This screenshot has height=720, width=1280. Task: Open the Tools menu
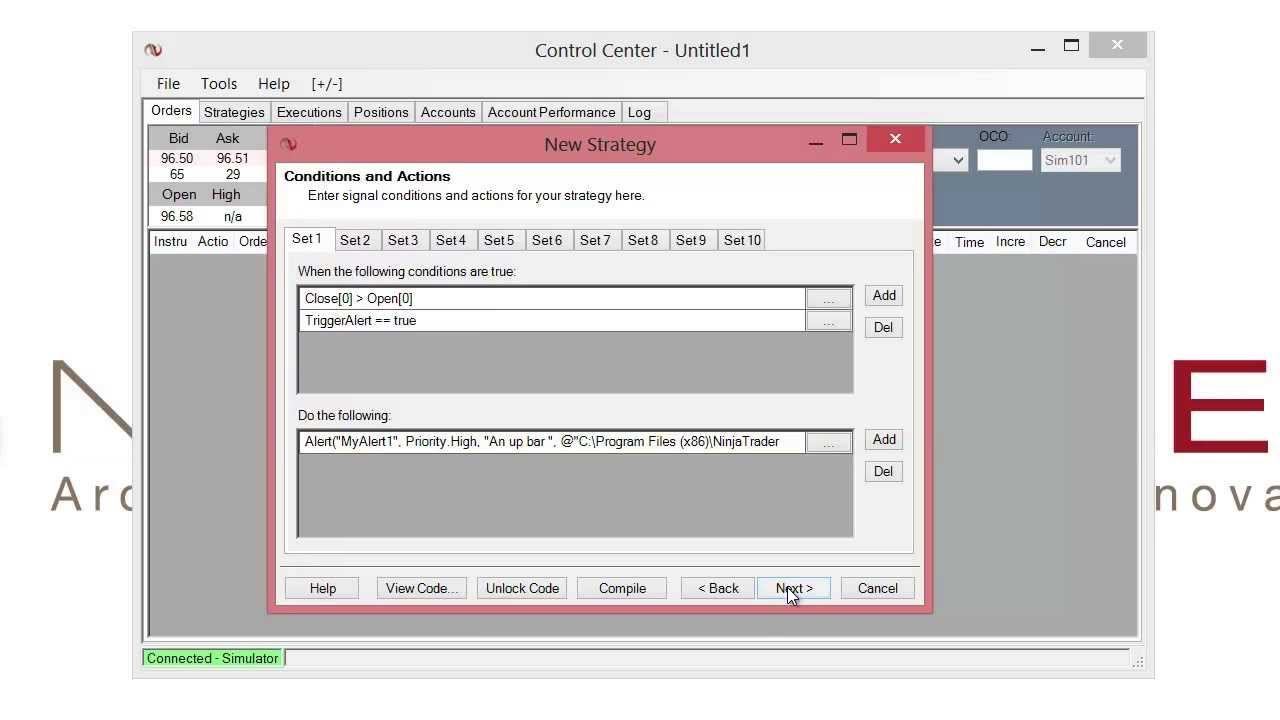(x=219, y=84)
